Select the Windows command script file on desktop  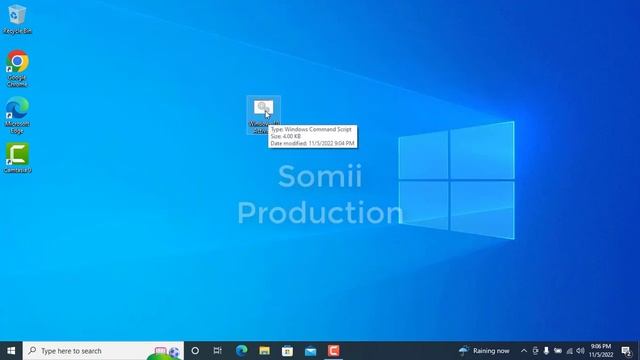(x=263, y=115)
